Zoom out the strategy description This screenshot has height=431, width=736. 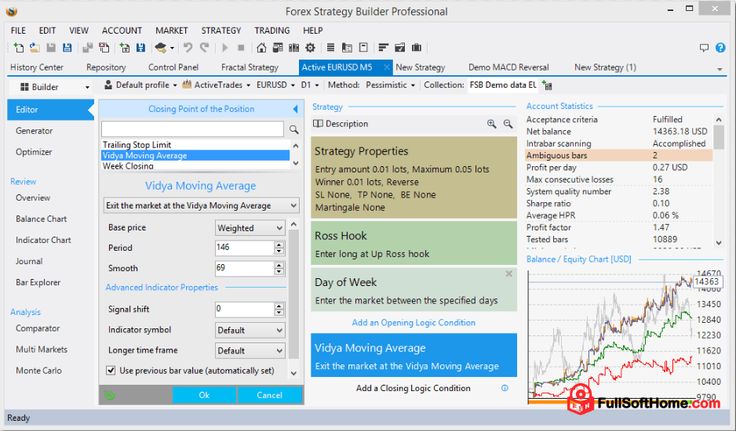click(x=508, y=124)
